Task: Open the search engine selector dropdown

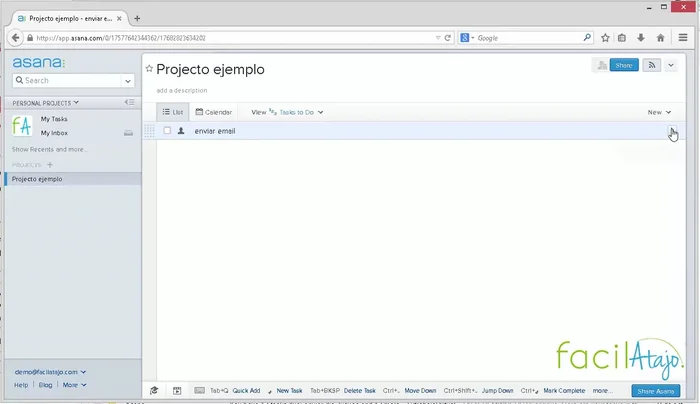Action: point(467,38)
